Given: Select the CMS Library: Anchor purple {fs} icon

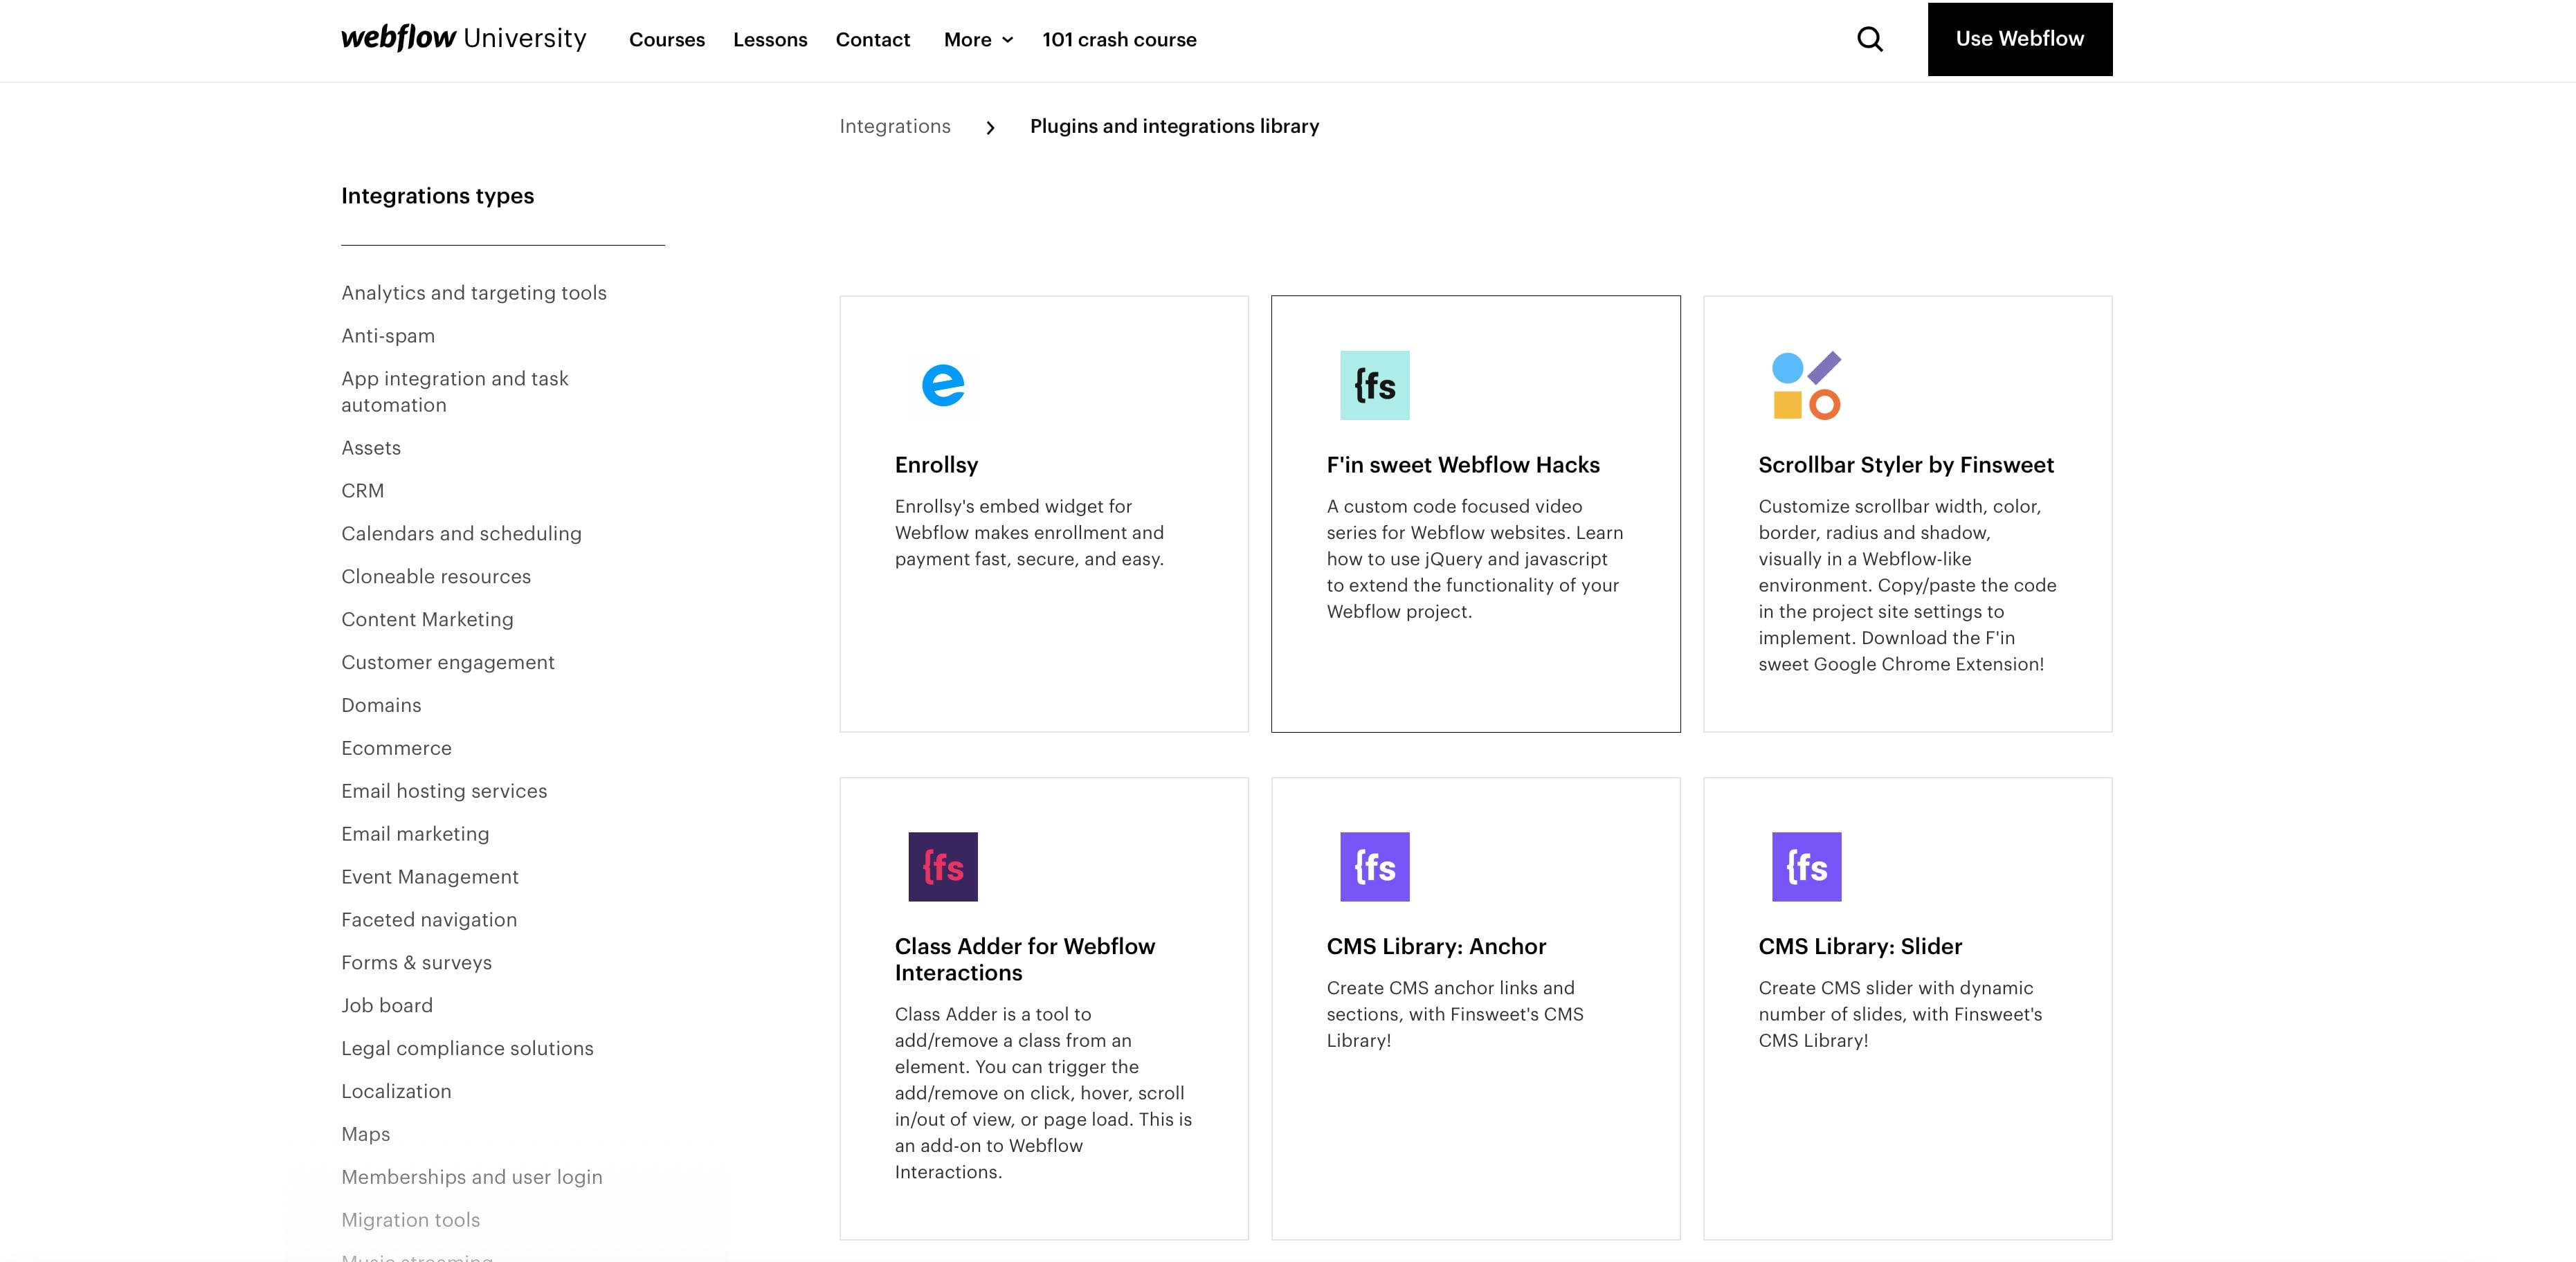Looking at the screenshot, I should [1374, 866].
